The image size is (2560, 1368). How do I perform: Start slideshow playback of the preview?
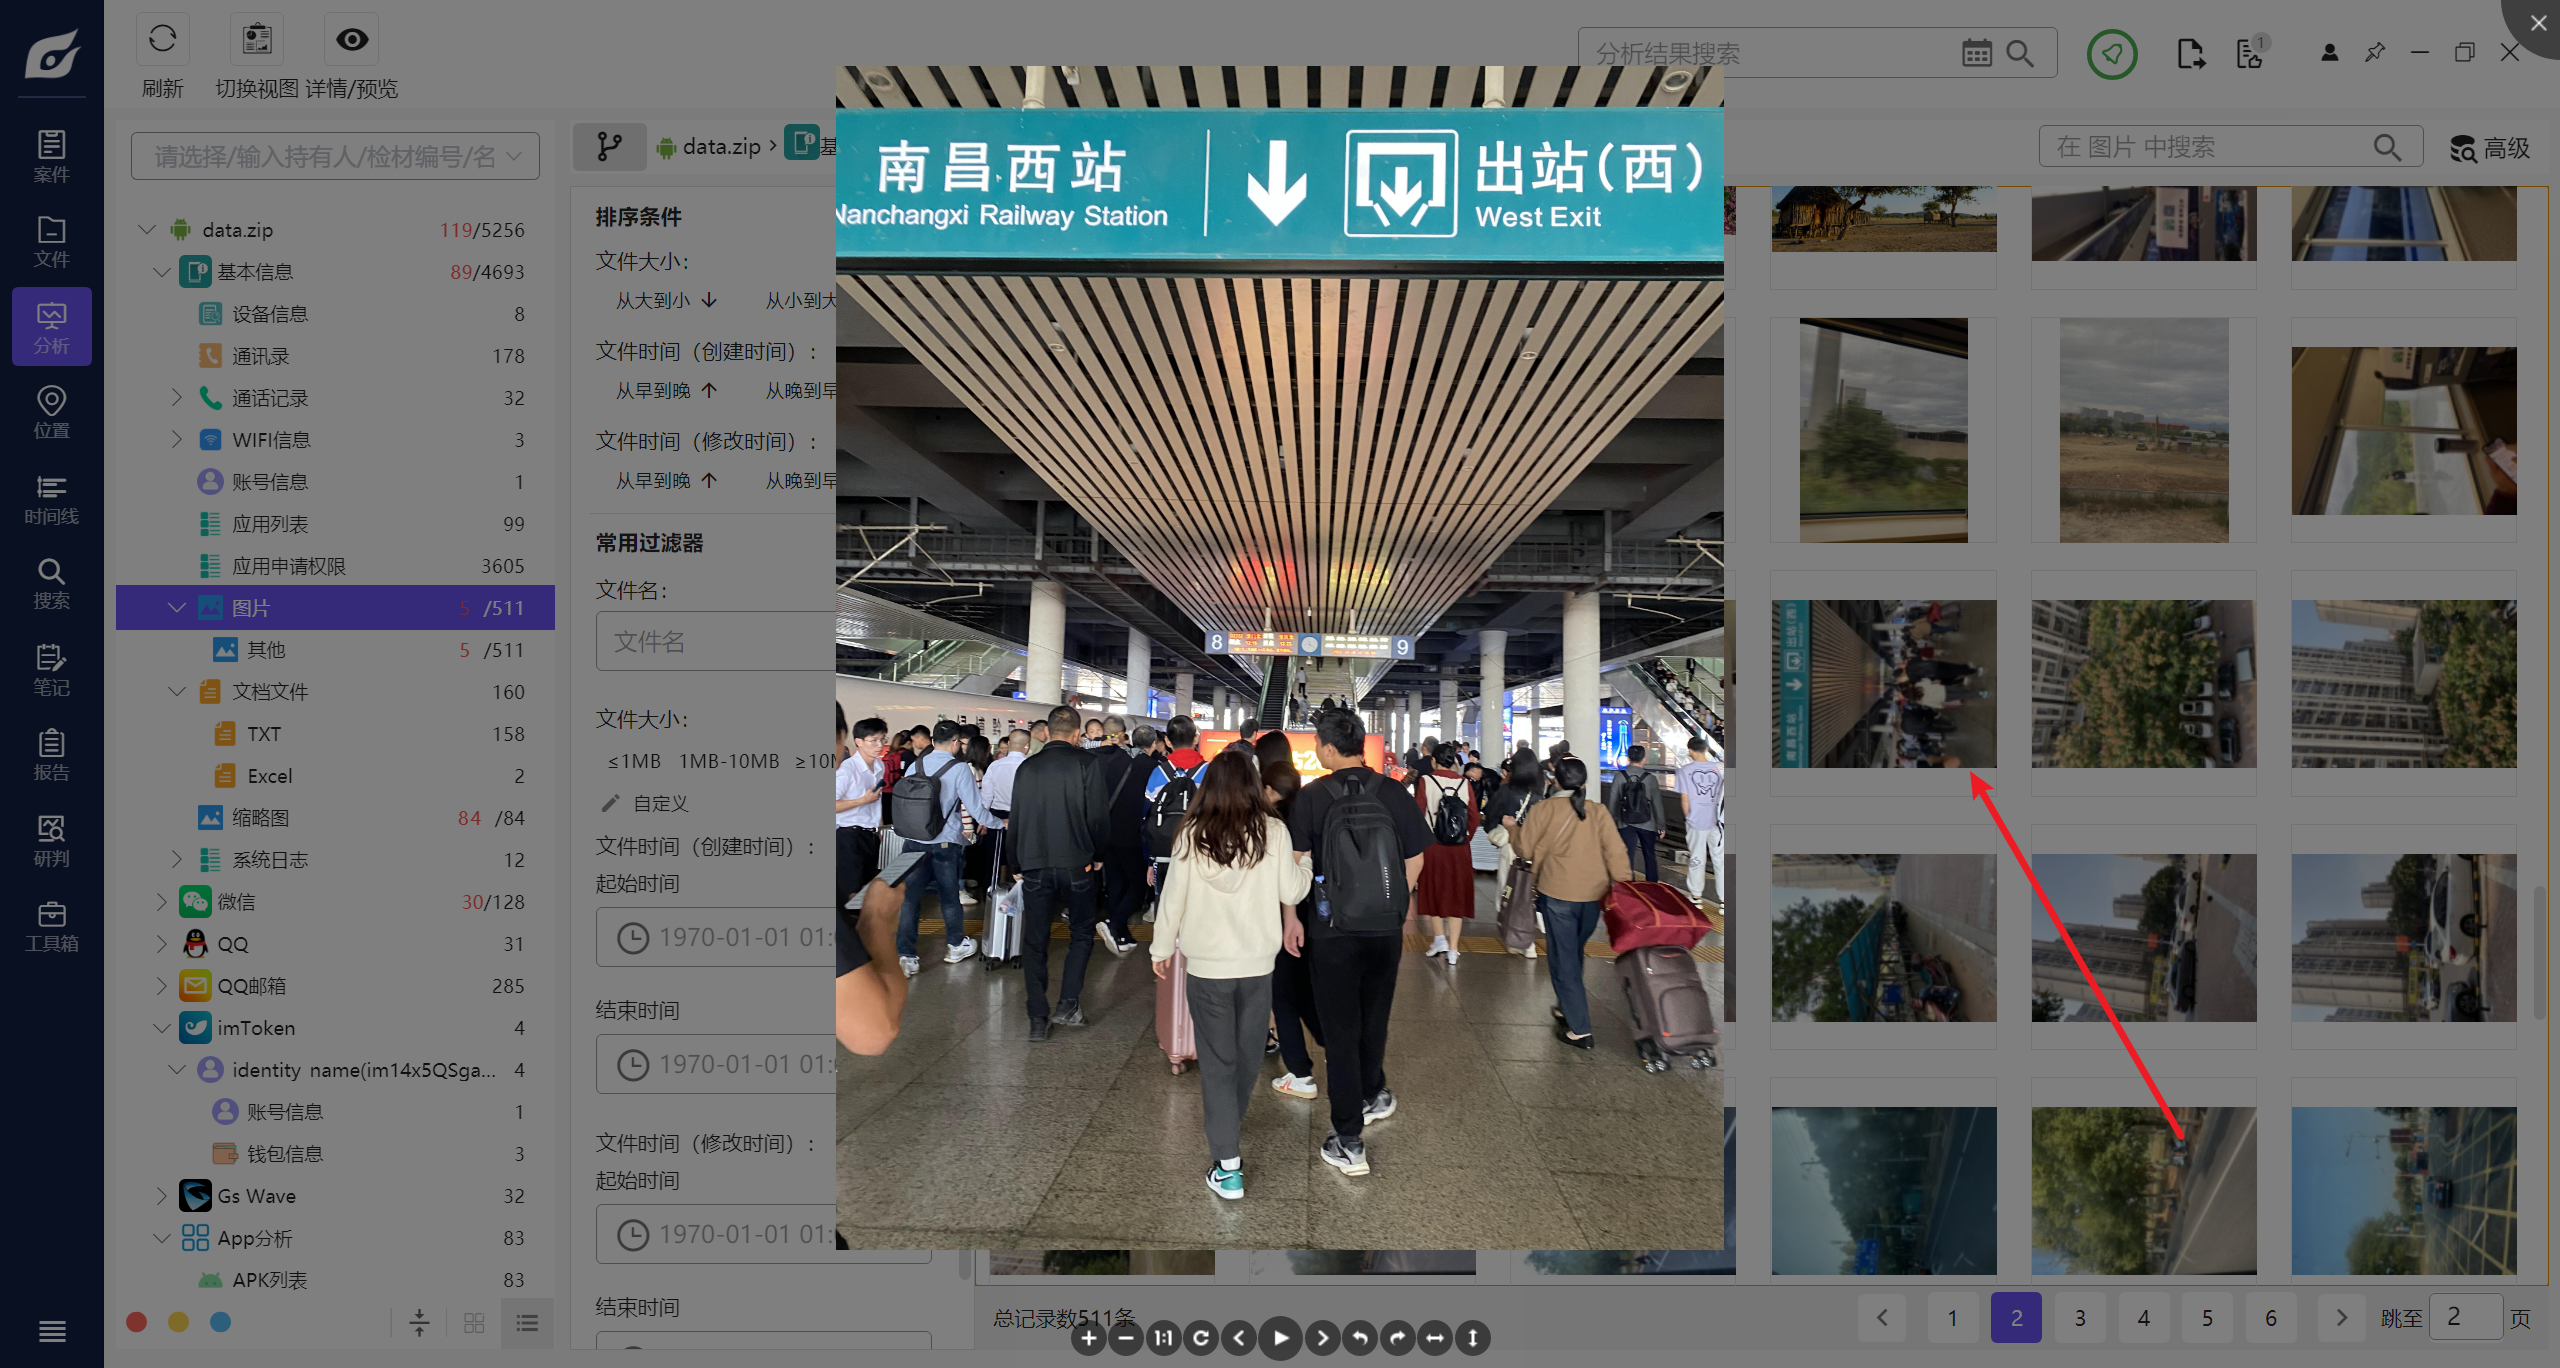pos(1281,1338)
